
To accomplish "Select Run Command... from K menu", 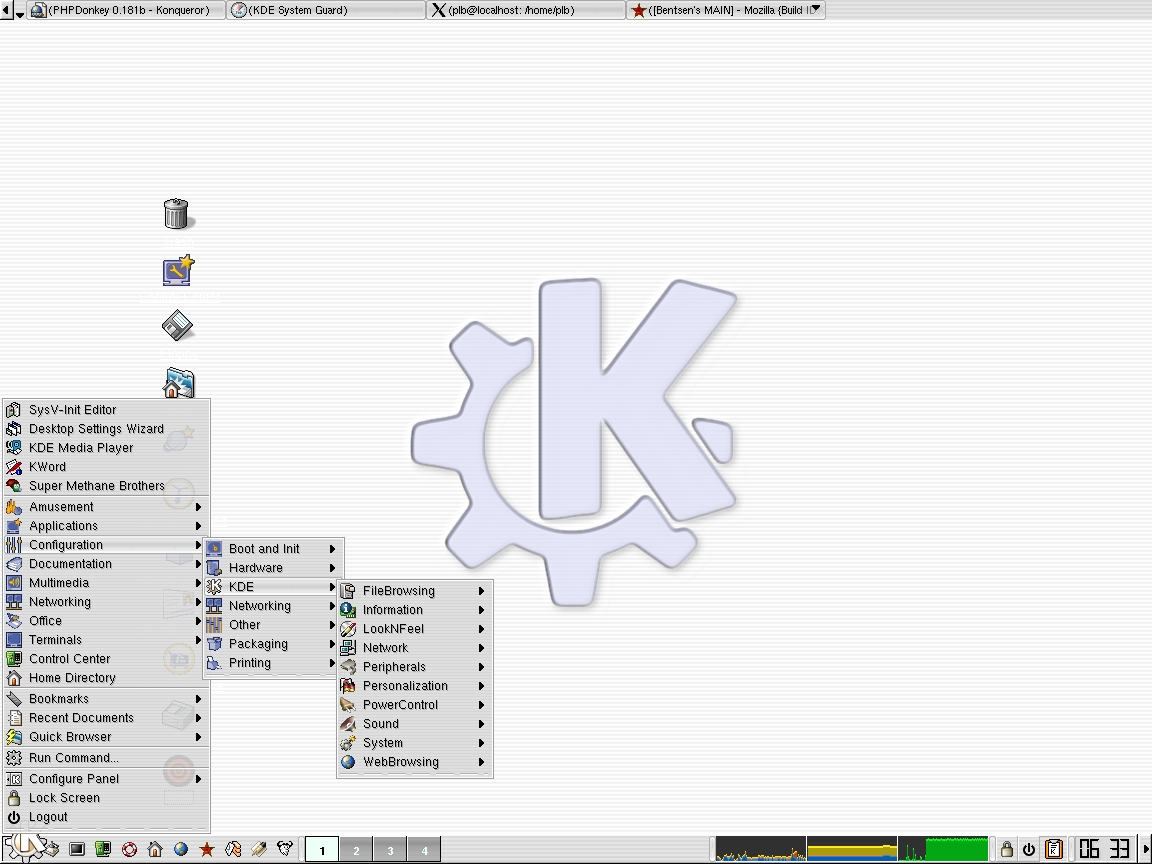I will (74, 758).
